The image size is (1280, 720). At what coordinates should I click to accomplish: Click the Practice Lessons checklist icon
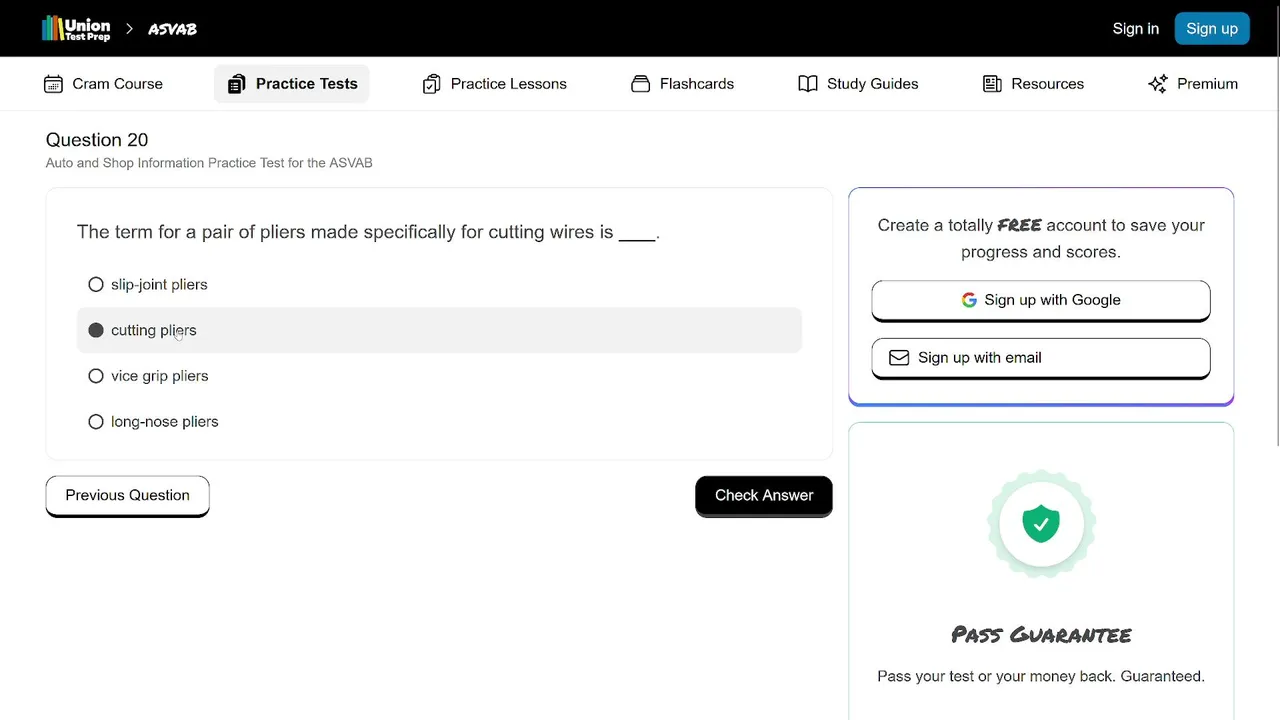point(431,84)
